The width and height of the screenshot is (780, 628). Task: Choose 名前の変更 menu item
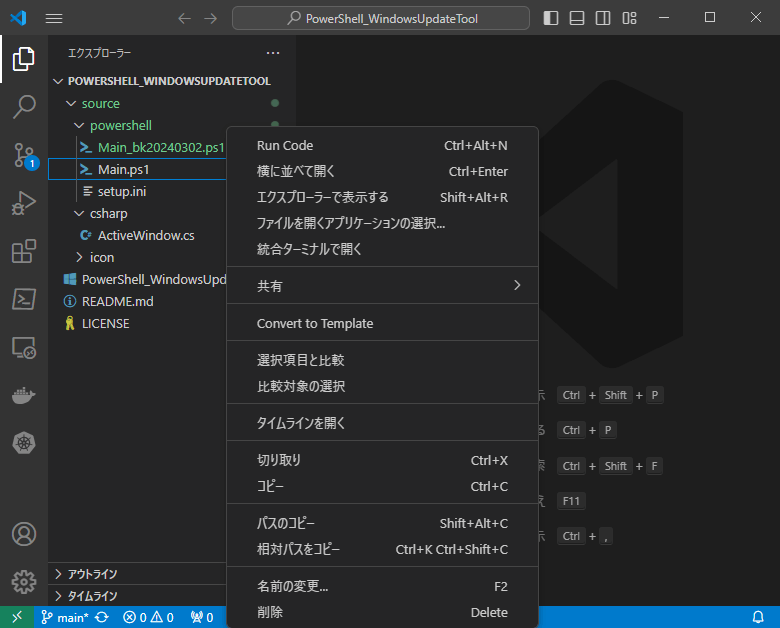(x=382, y=586)
